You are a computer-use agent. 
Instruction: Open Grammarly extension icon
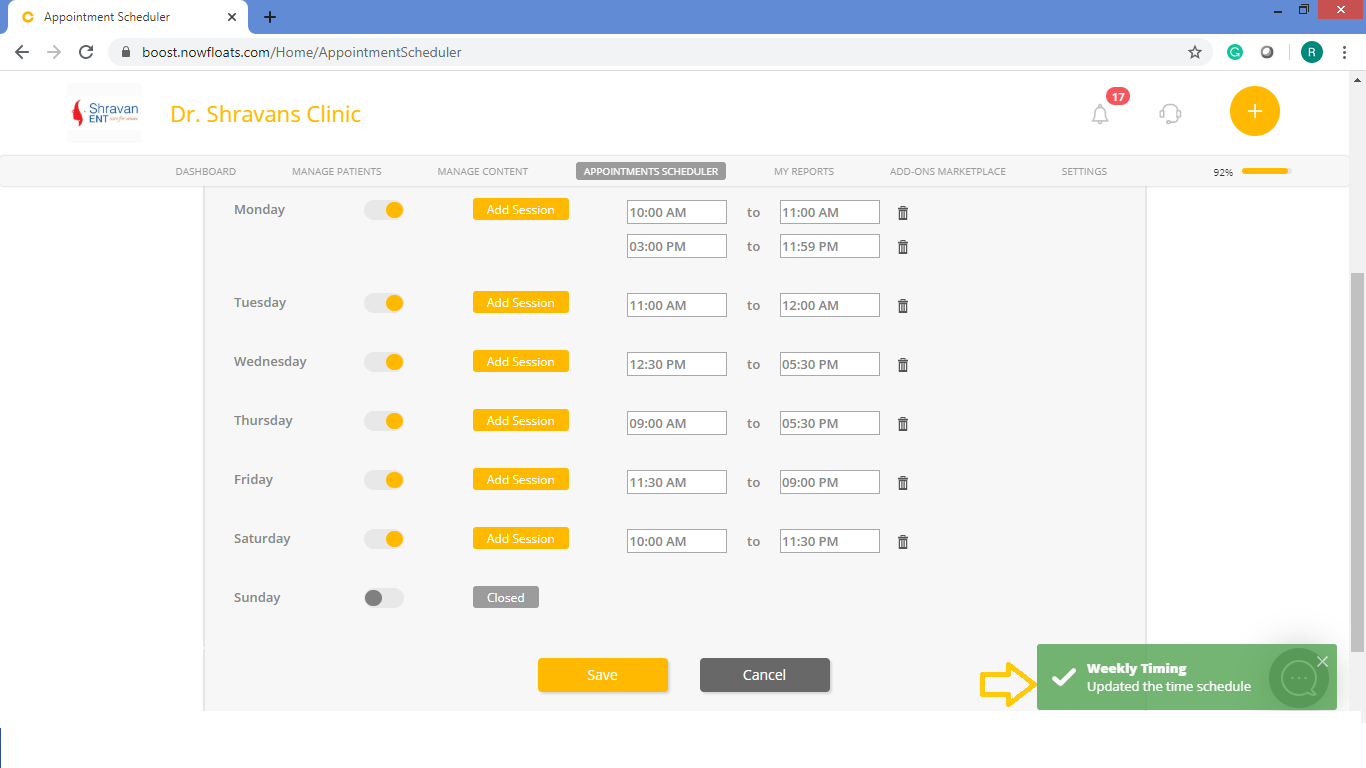[1235, 52]
